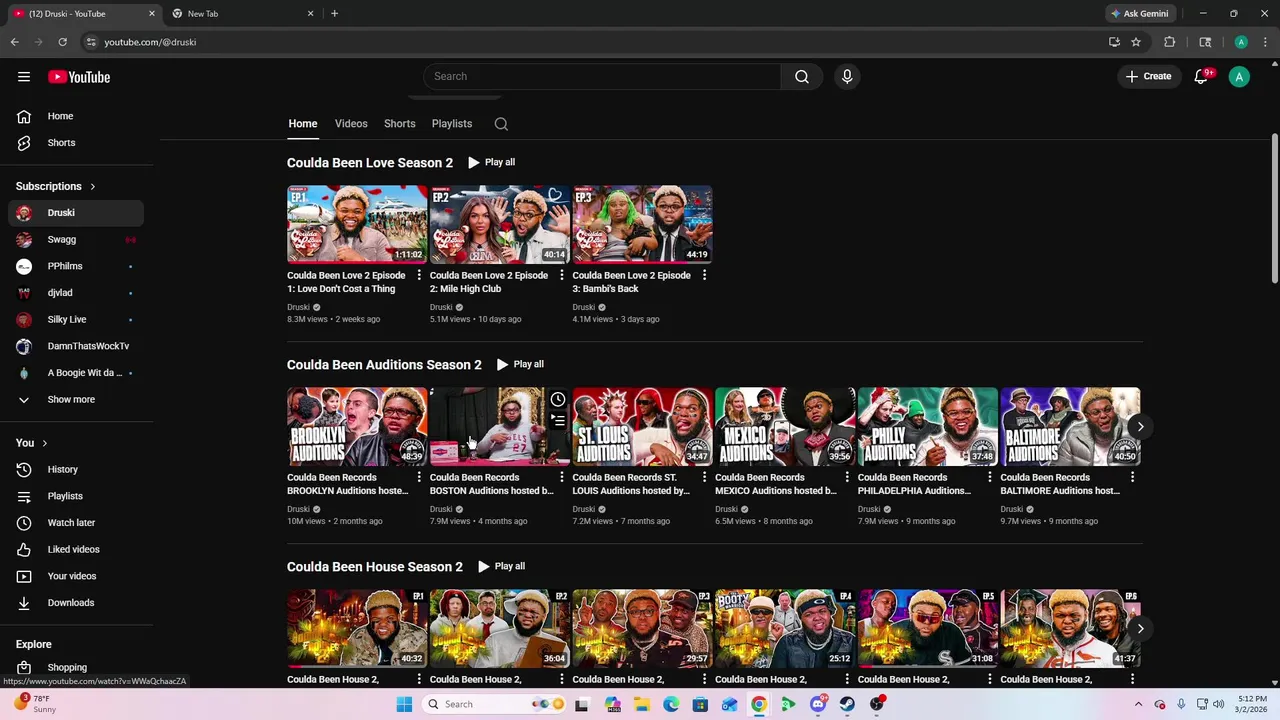Open Love 2 Episode 1 thumbnail

(357, 224)
